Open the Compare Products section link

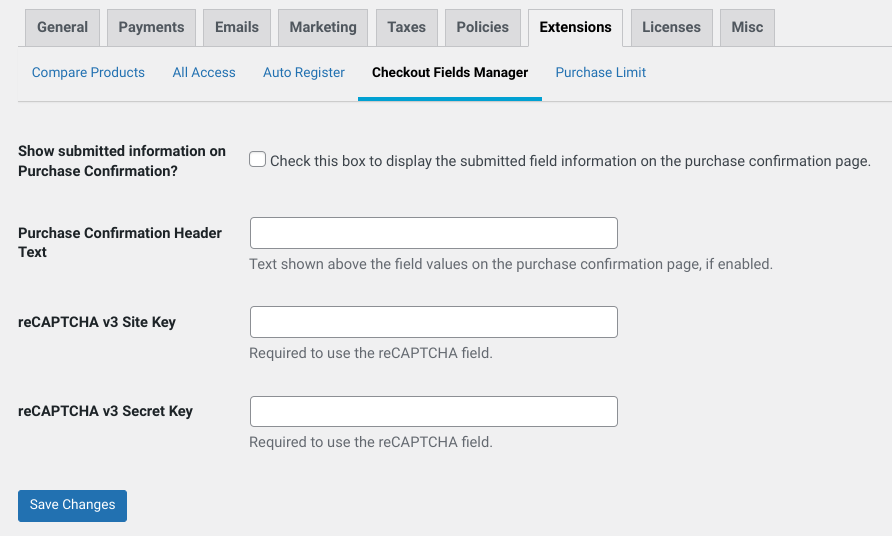coord(88,72)
